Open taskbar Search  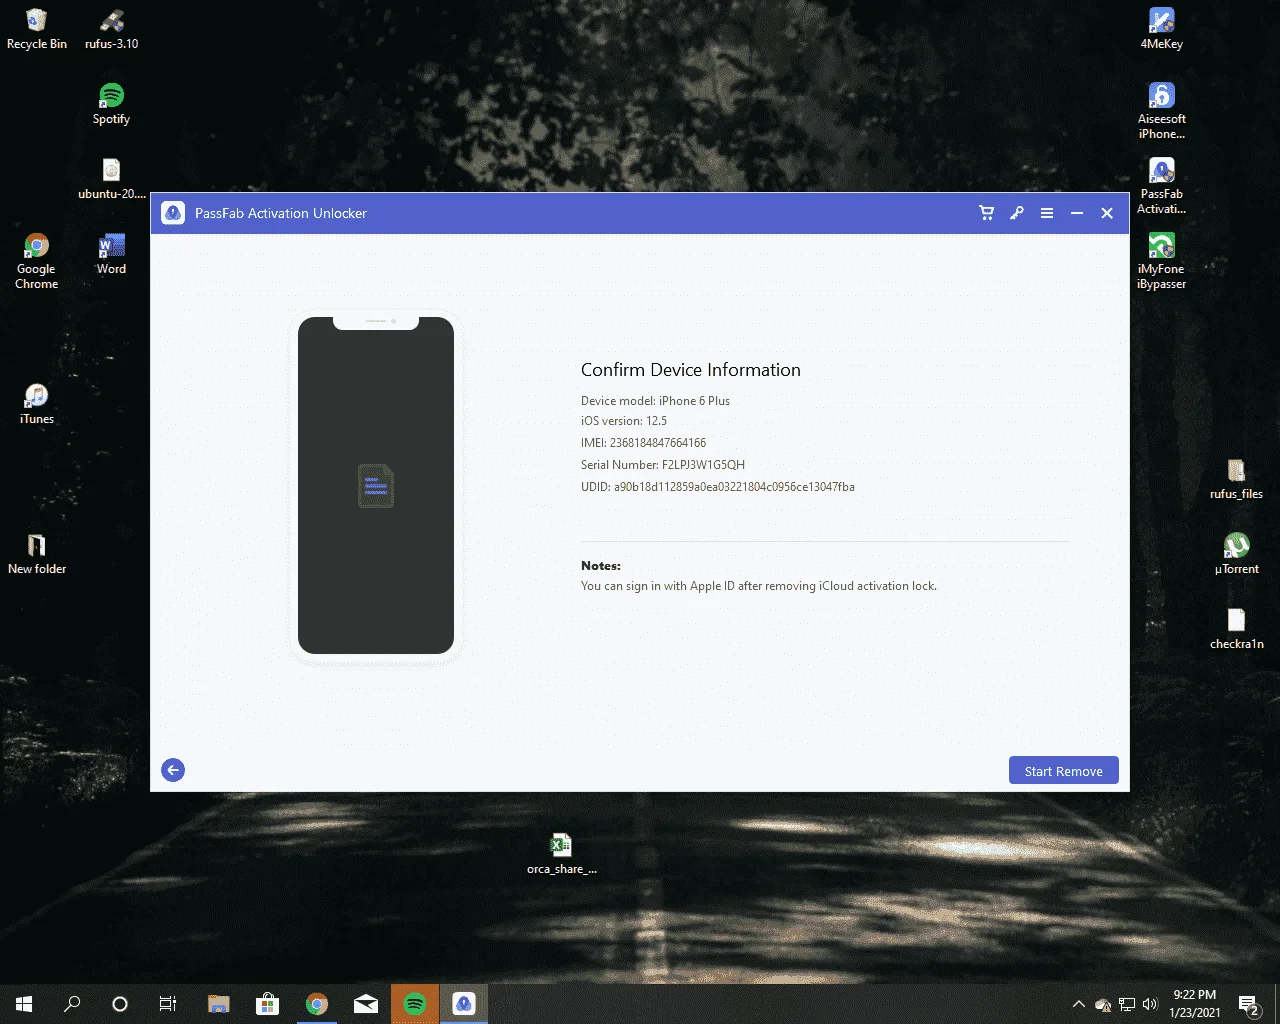tap(72, 1004)
